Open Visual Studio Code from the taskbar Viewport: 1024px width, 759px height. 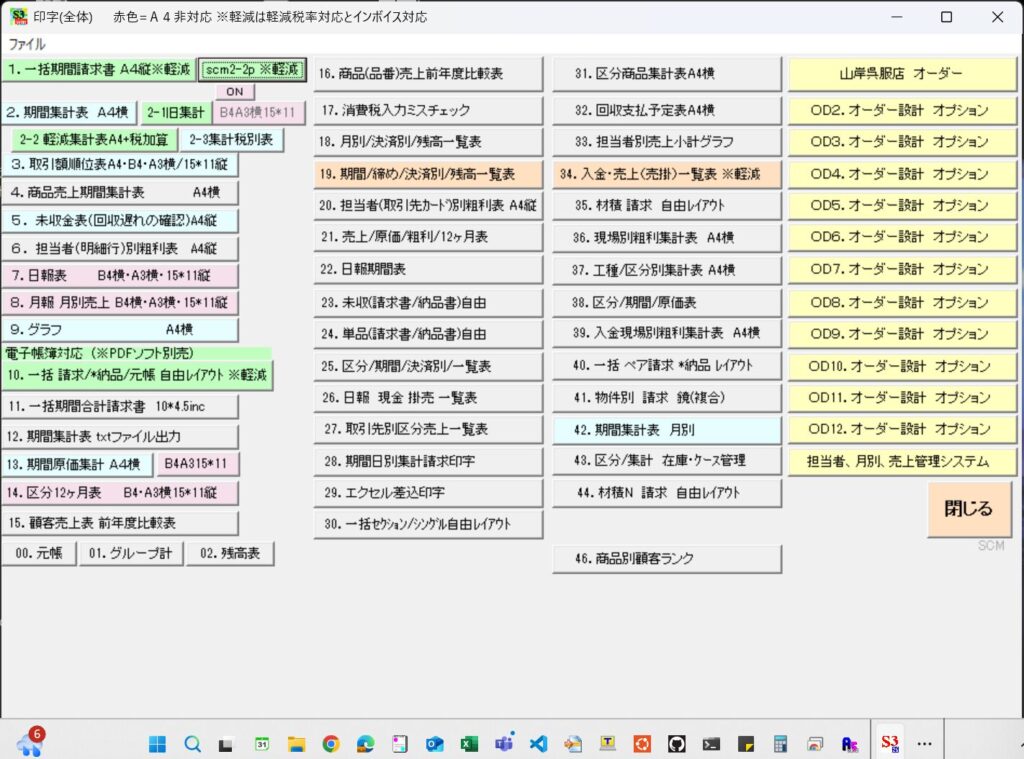[x=538, y=743]
